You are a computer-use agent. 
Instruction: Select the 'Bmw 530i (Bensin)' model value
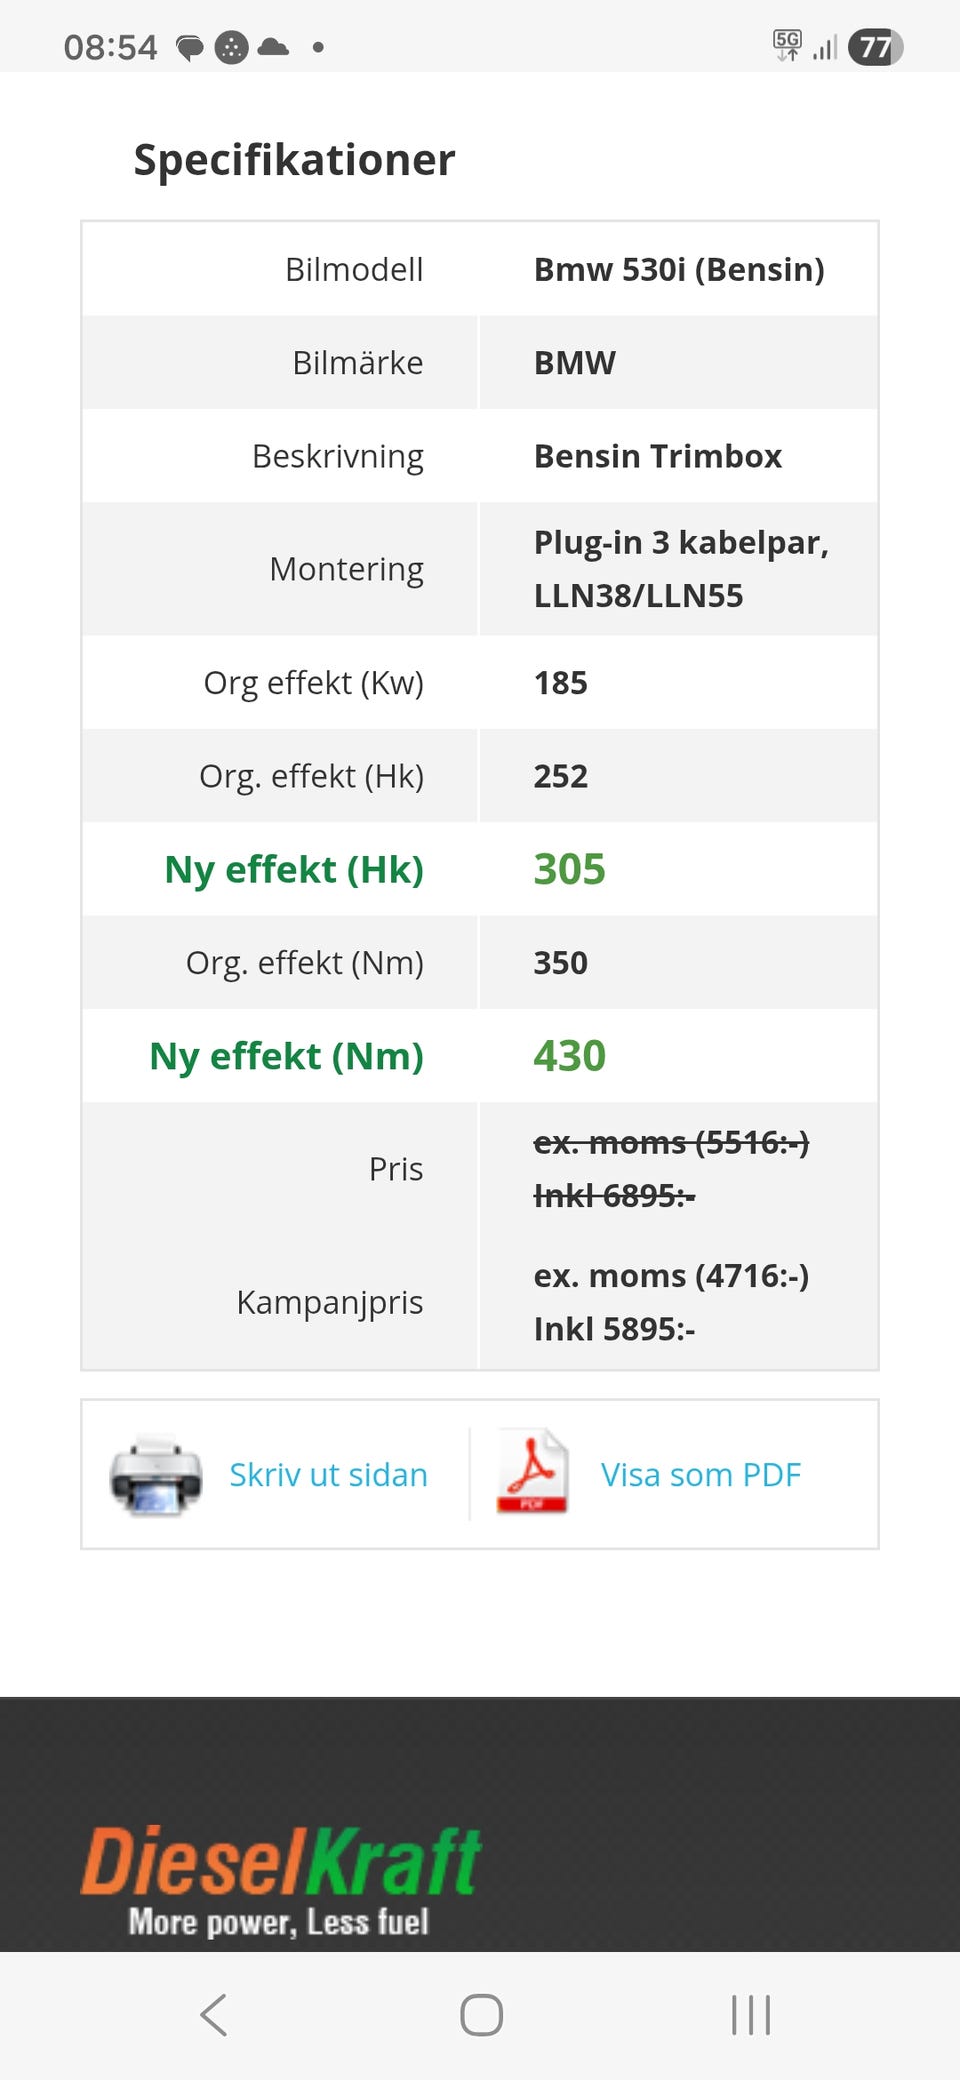[x=678, y=269]
